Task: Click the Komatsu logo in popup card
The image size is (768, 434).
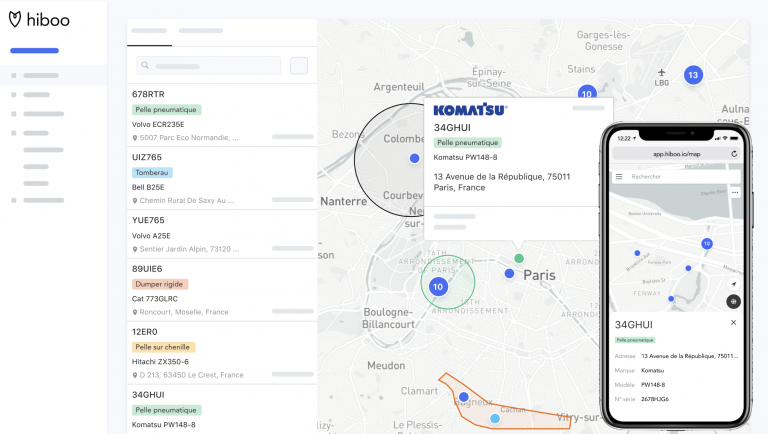Action: 470,110
